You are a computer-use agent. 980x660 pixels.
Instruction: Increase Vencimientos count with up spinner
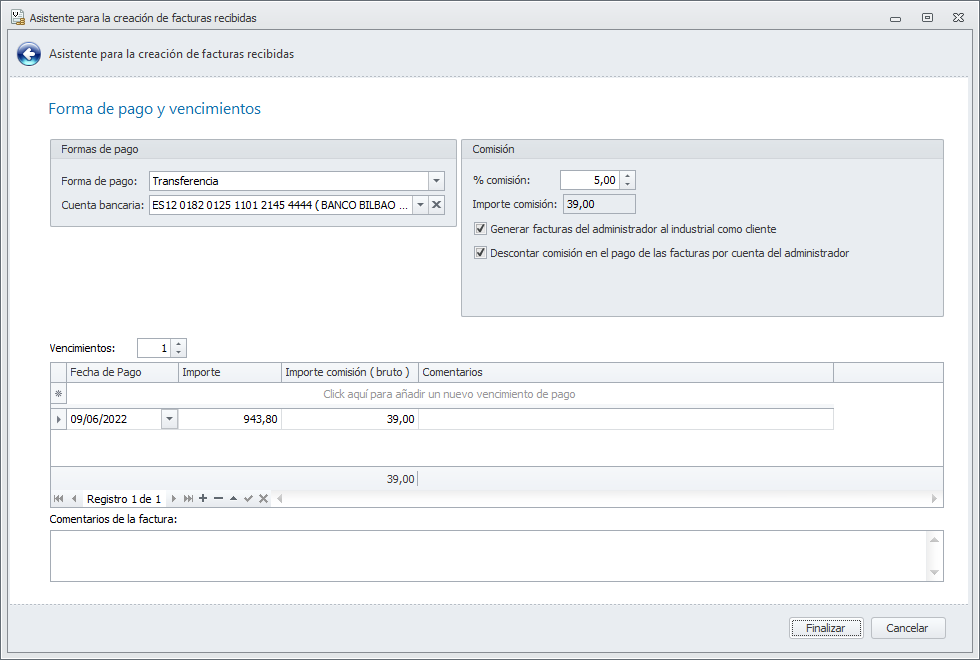tap(179, 344)
